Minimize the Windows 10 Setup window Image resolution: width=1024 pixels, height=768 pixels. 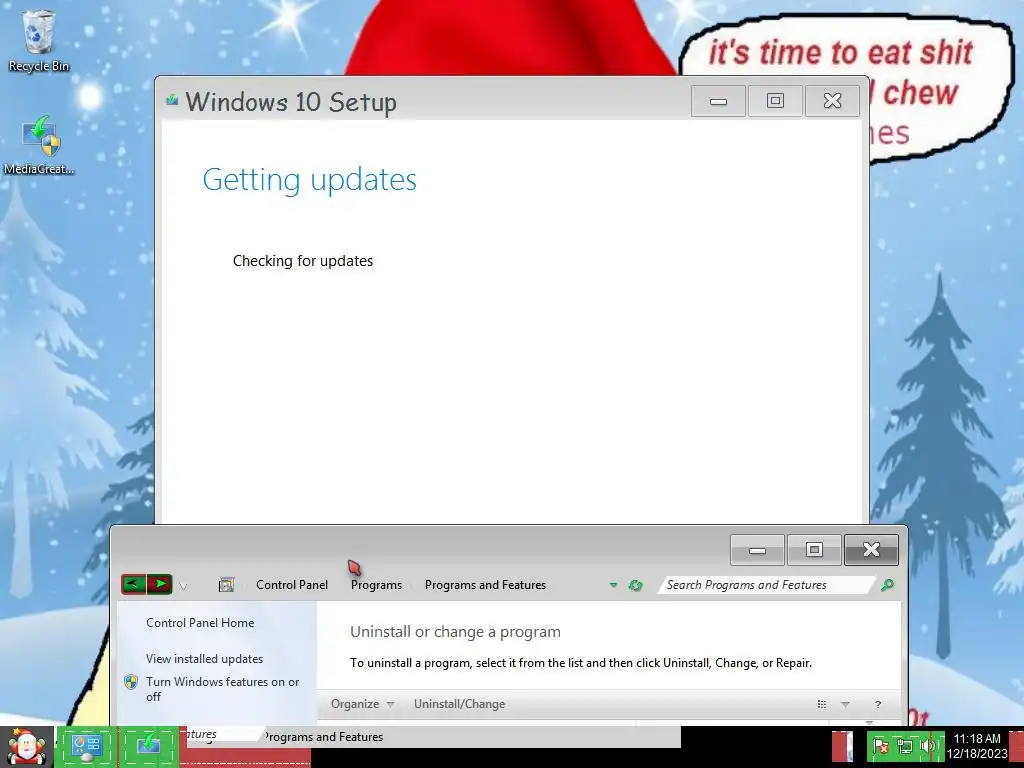pyautogui.click(x=718, y=101)
